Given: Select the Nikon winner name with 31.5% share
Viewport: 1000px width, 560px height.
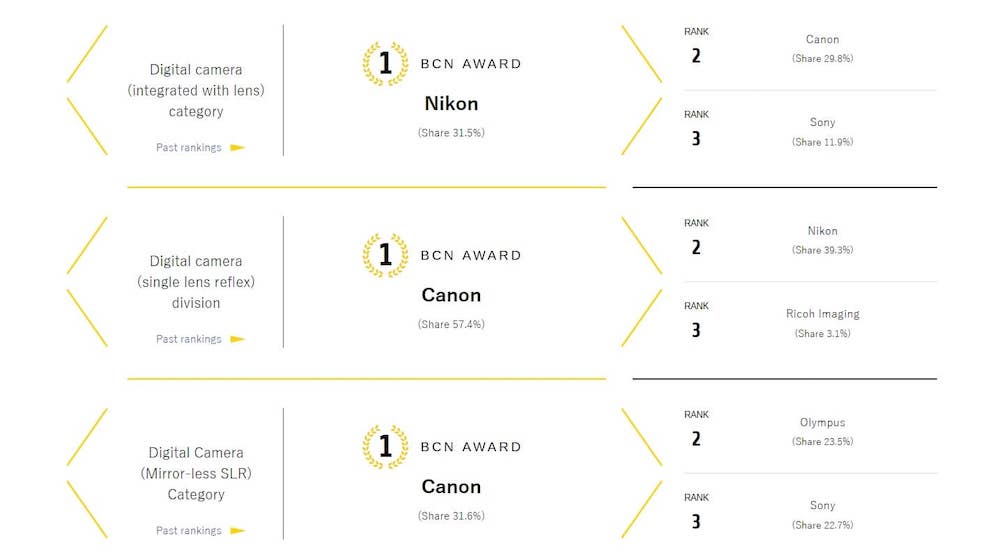Looking at the screenshot, I should [451, 104].
